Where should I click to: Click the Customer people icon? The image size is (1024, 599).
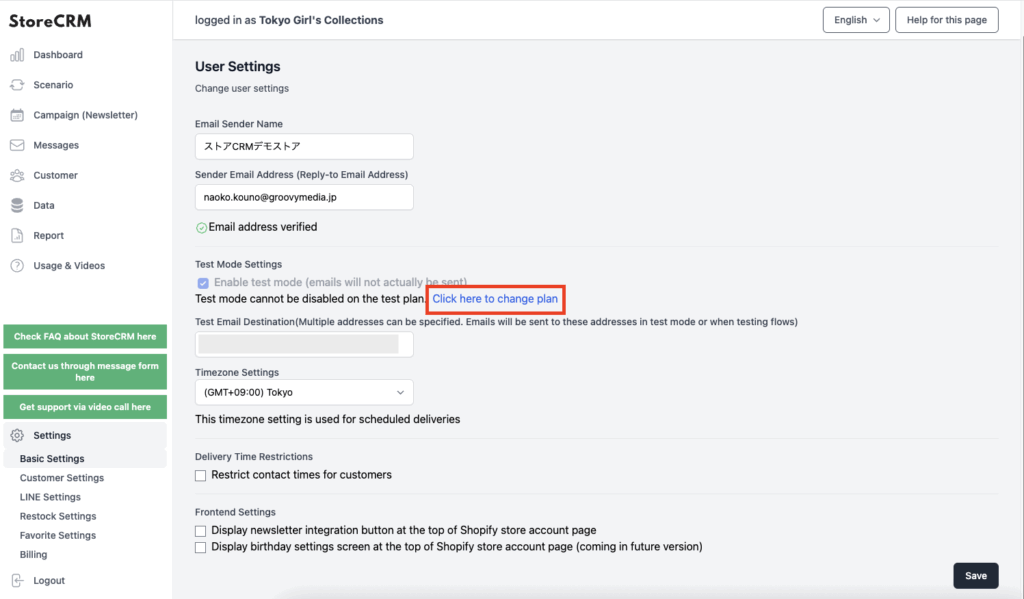(17, 175)
